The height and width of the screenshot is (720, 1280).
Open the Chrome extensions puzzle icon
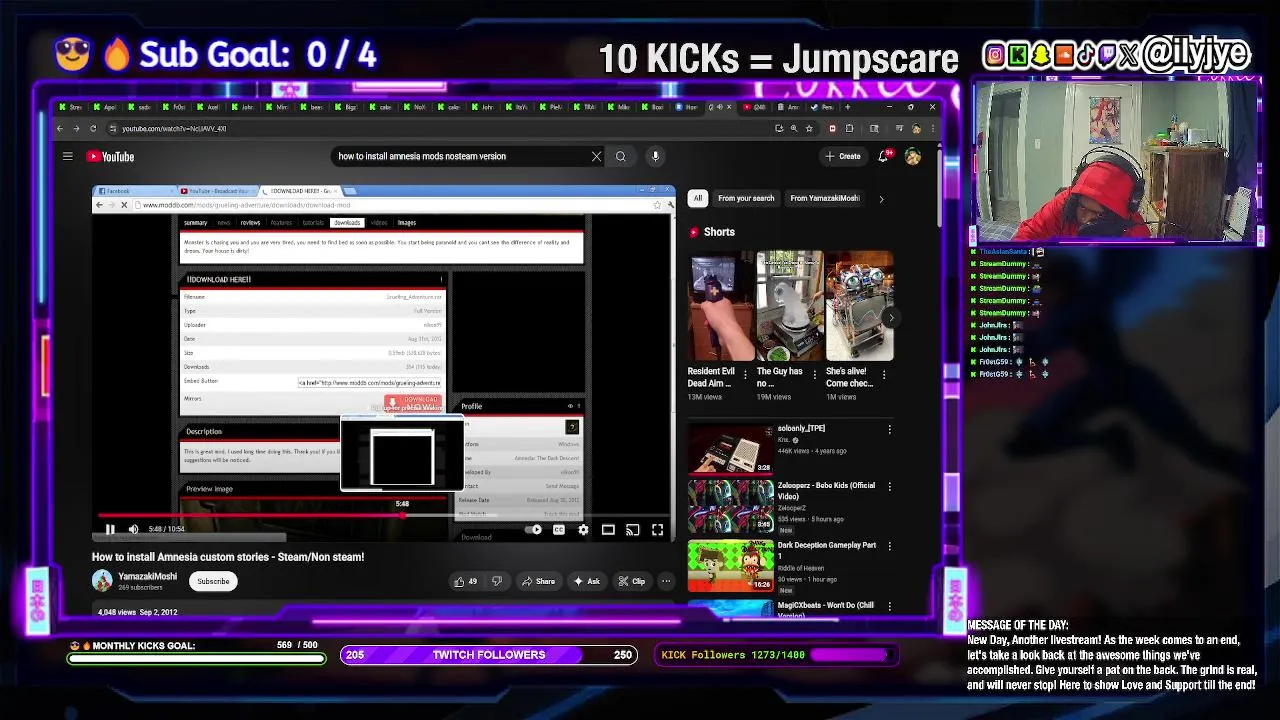(x=849, y=128)
